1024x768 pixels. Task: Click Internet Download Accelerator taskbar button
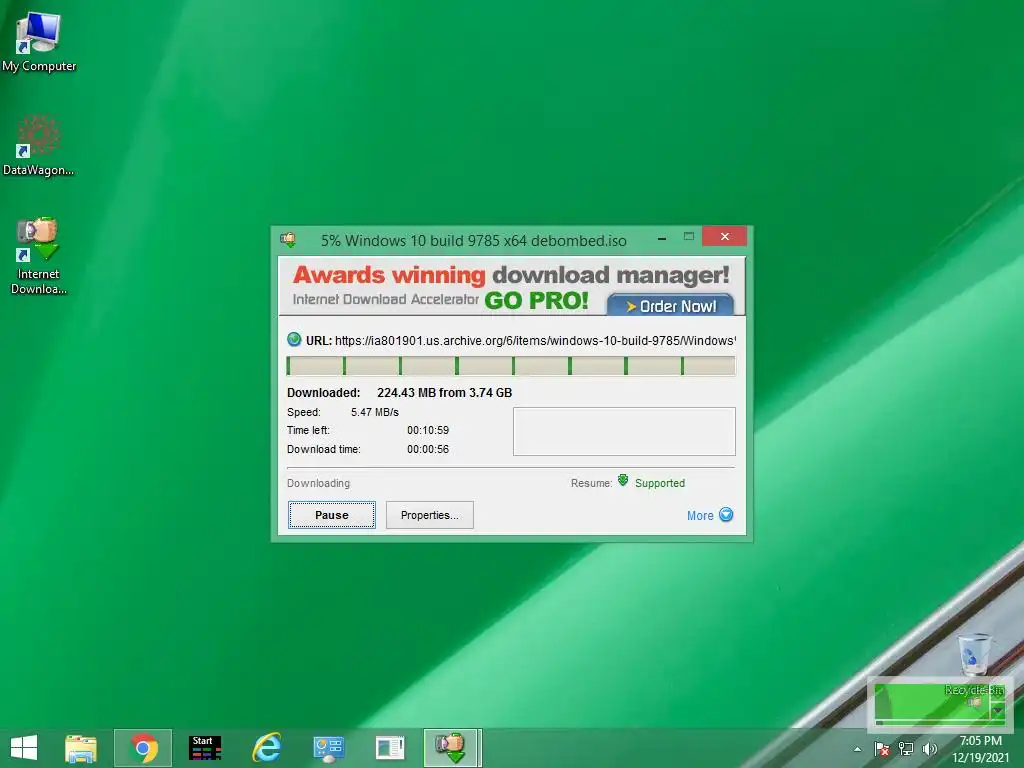point(452,748)
